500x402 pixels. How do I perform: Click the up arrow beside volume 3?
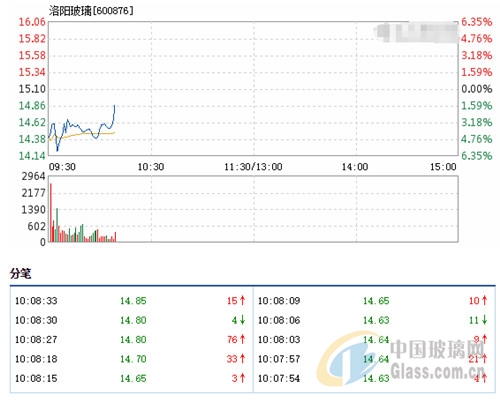click(242, 378)
